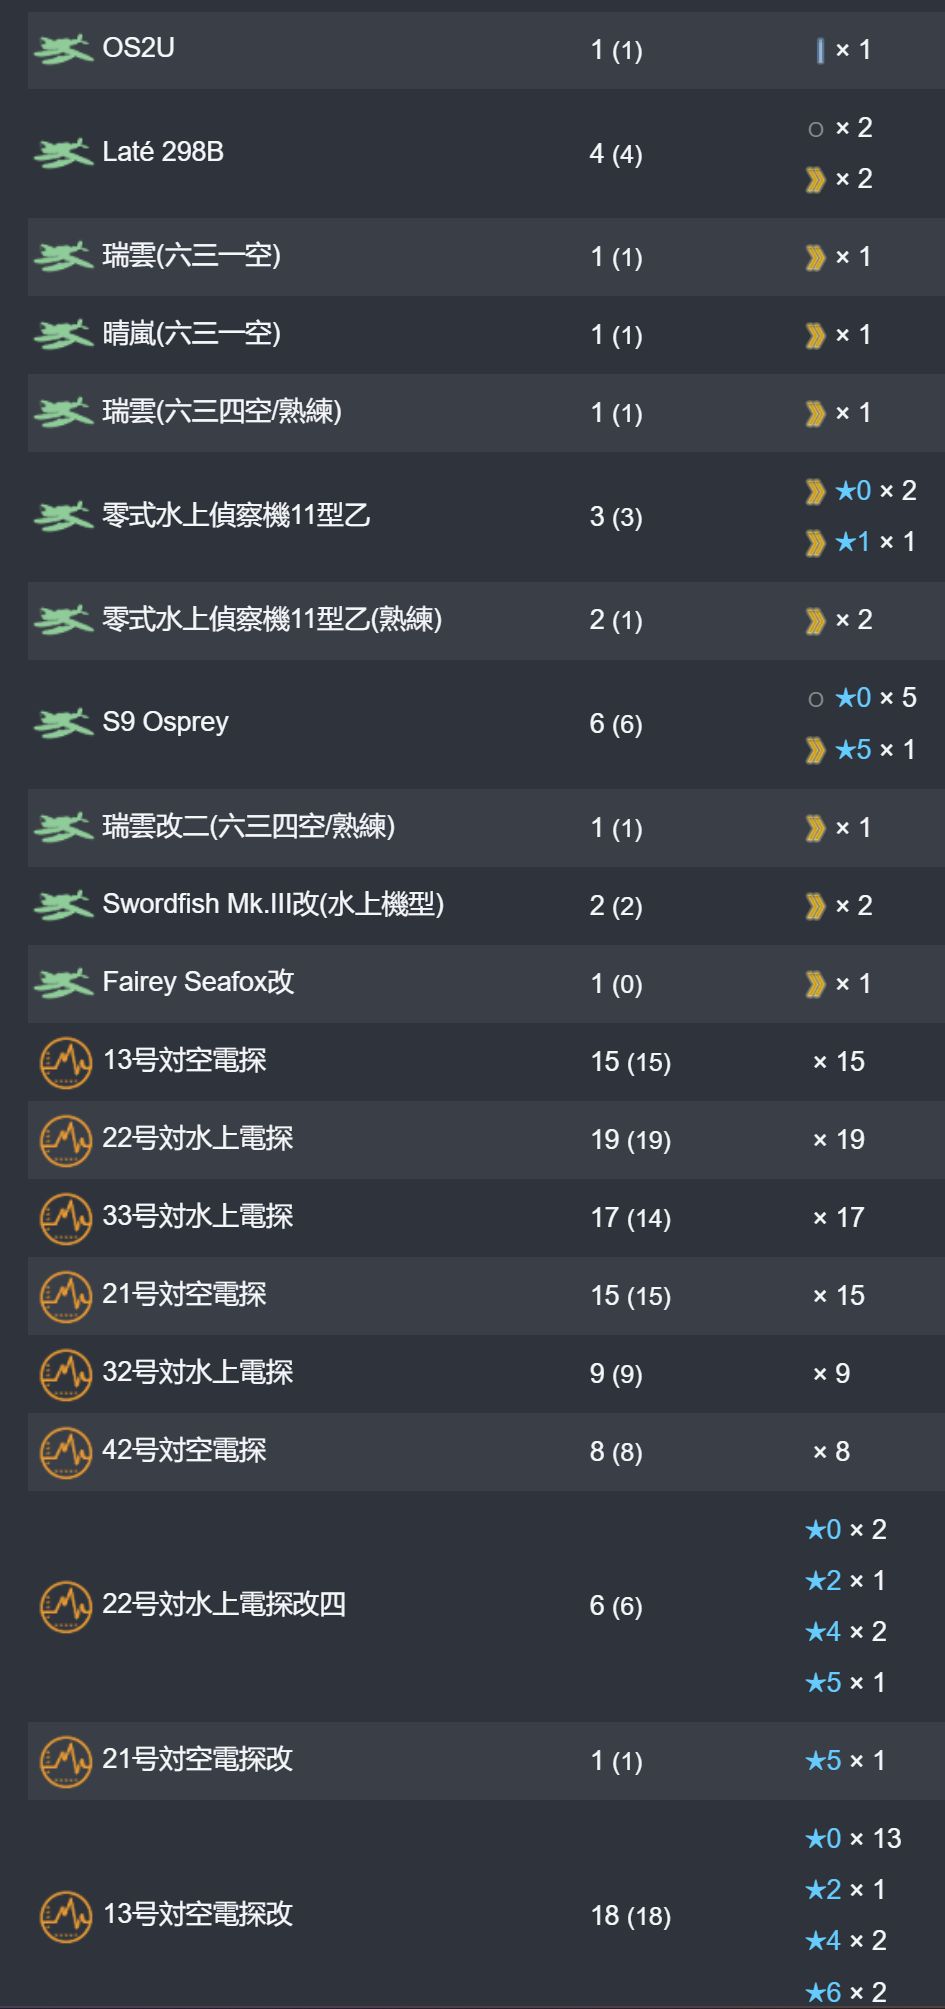Click the radar icon for 13号対空電探

tap(66, 1062)
